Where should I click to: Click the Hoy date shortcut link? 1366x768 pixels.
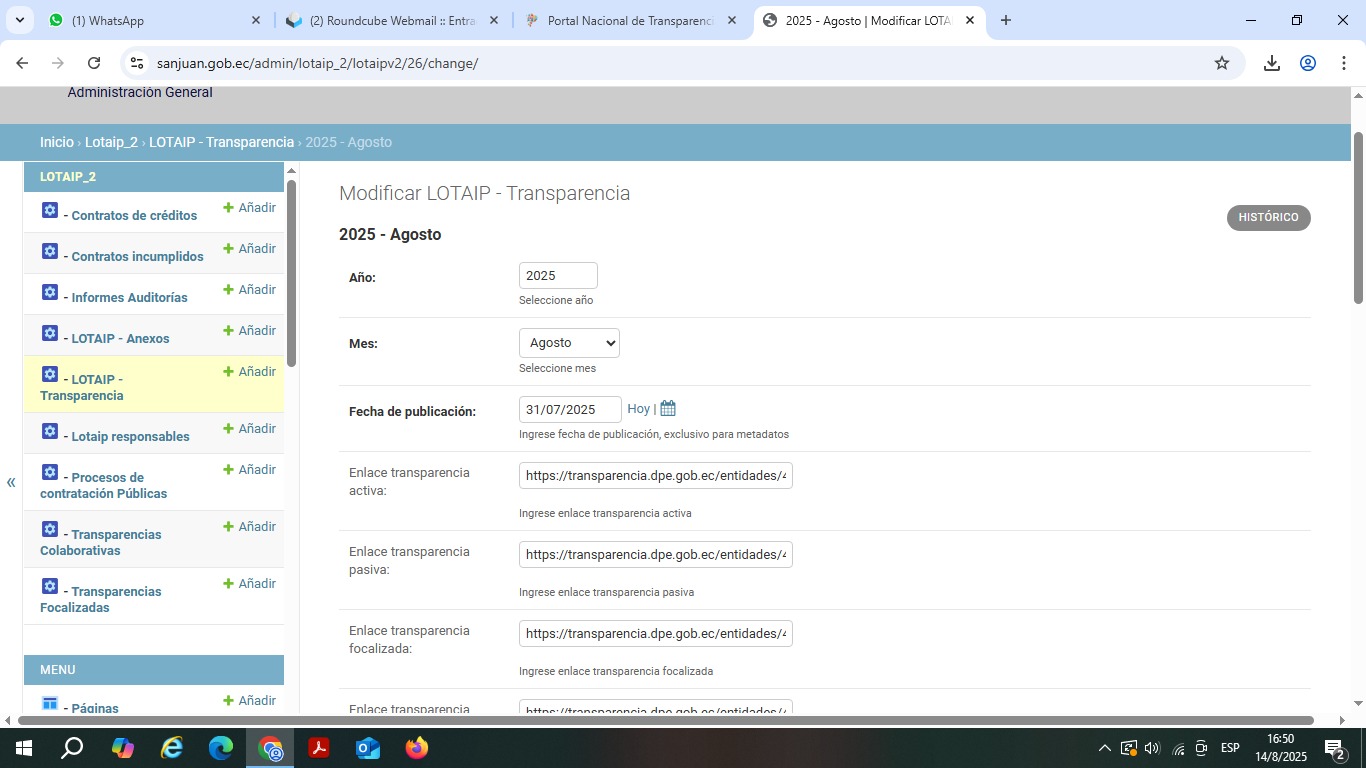(638, 409)
